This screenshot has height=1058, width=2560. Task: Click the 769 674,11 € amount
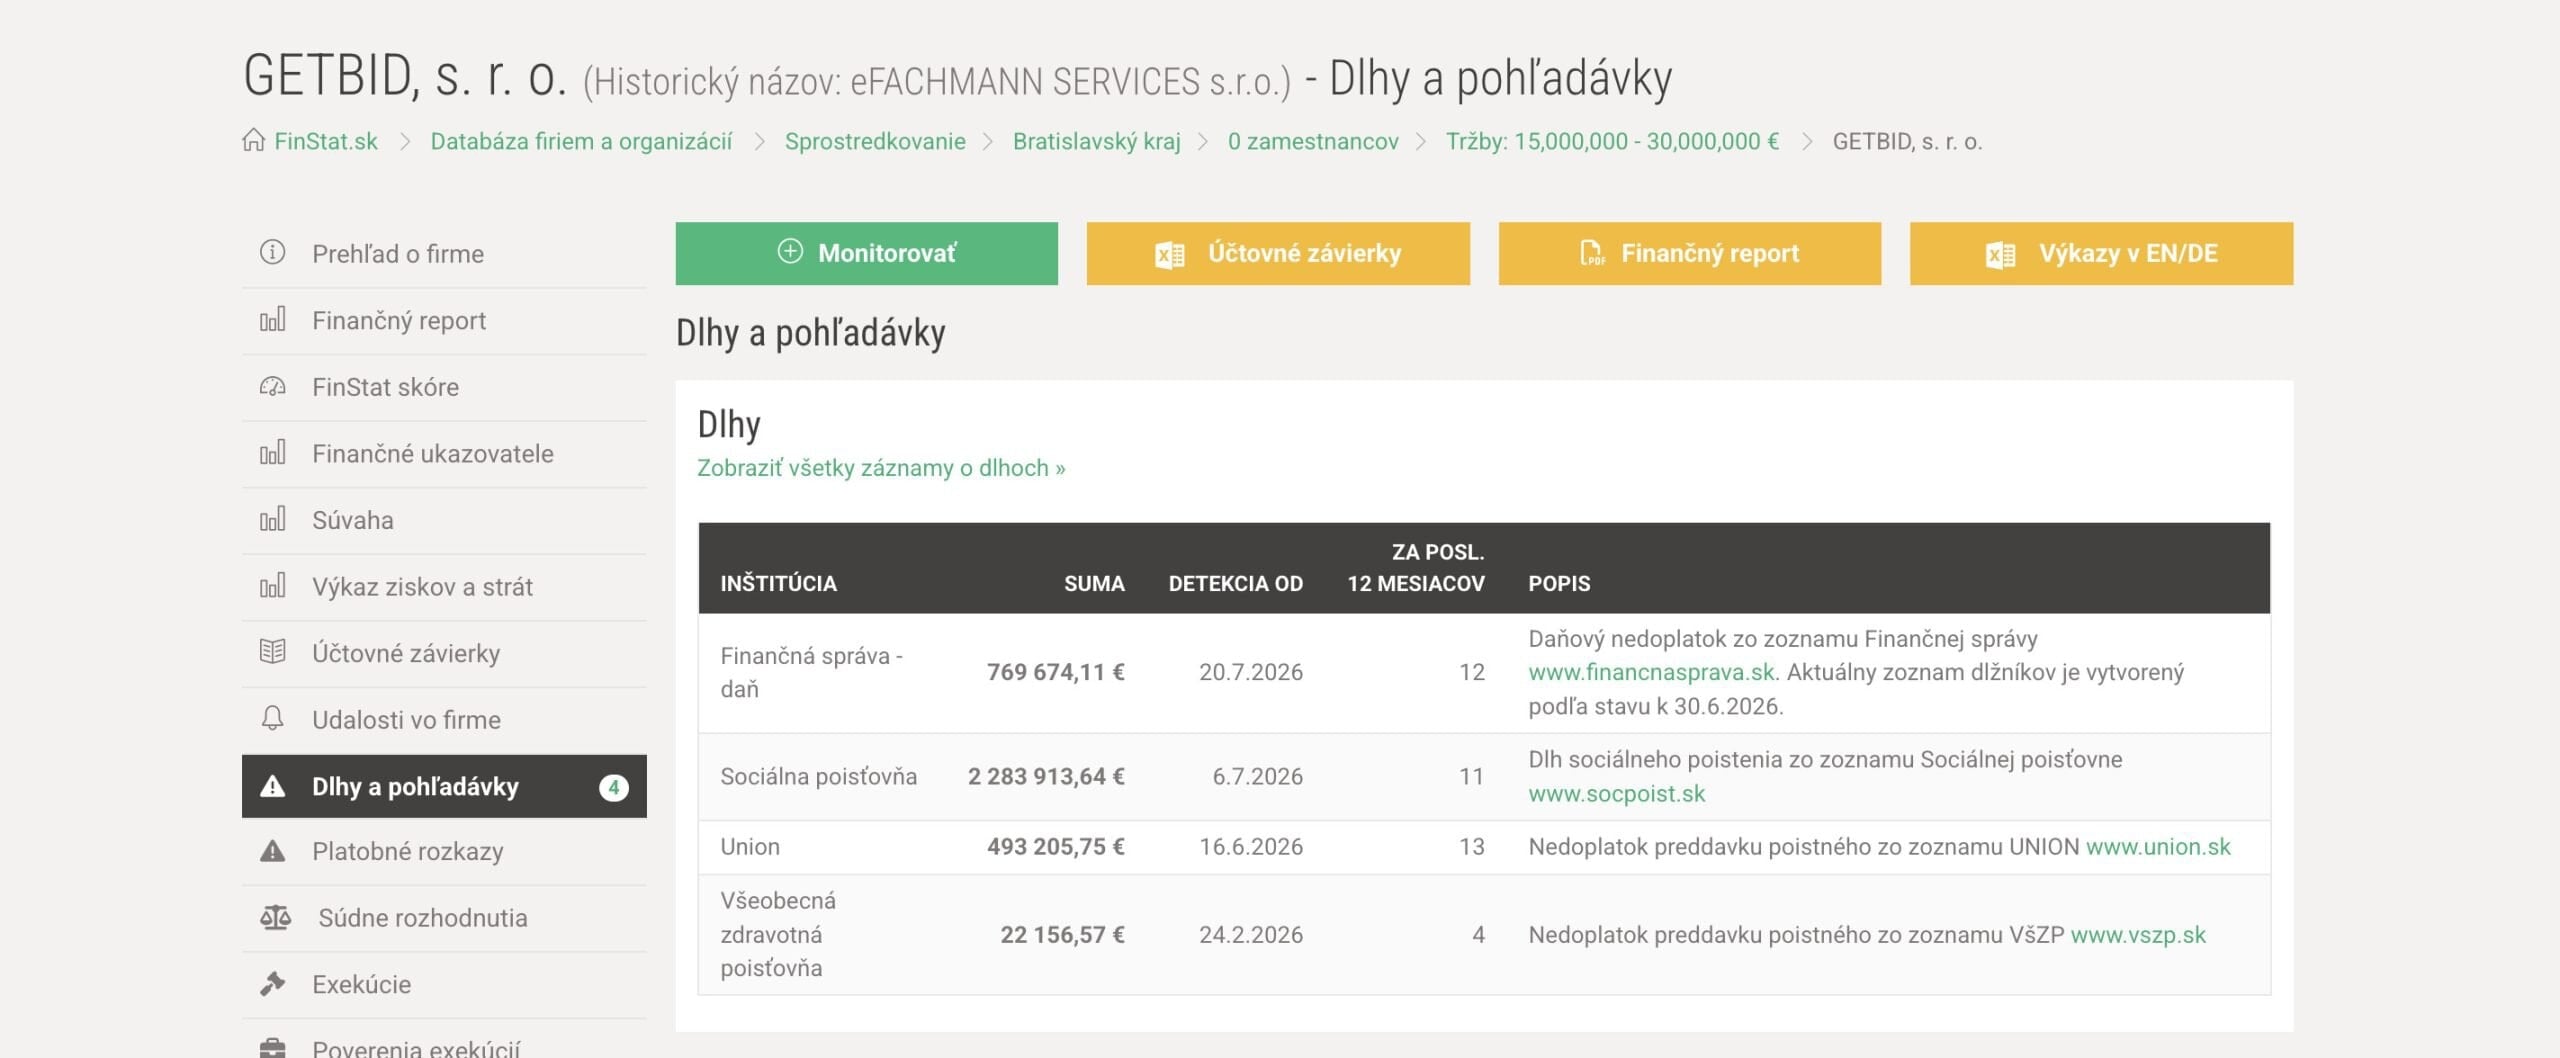pyautogui.click(x=1055, y=672)
